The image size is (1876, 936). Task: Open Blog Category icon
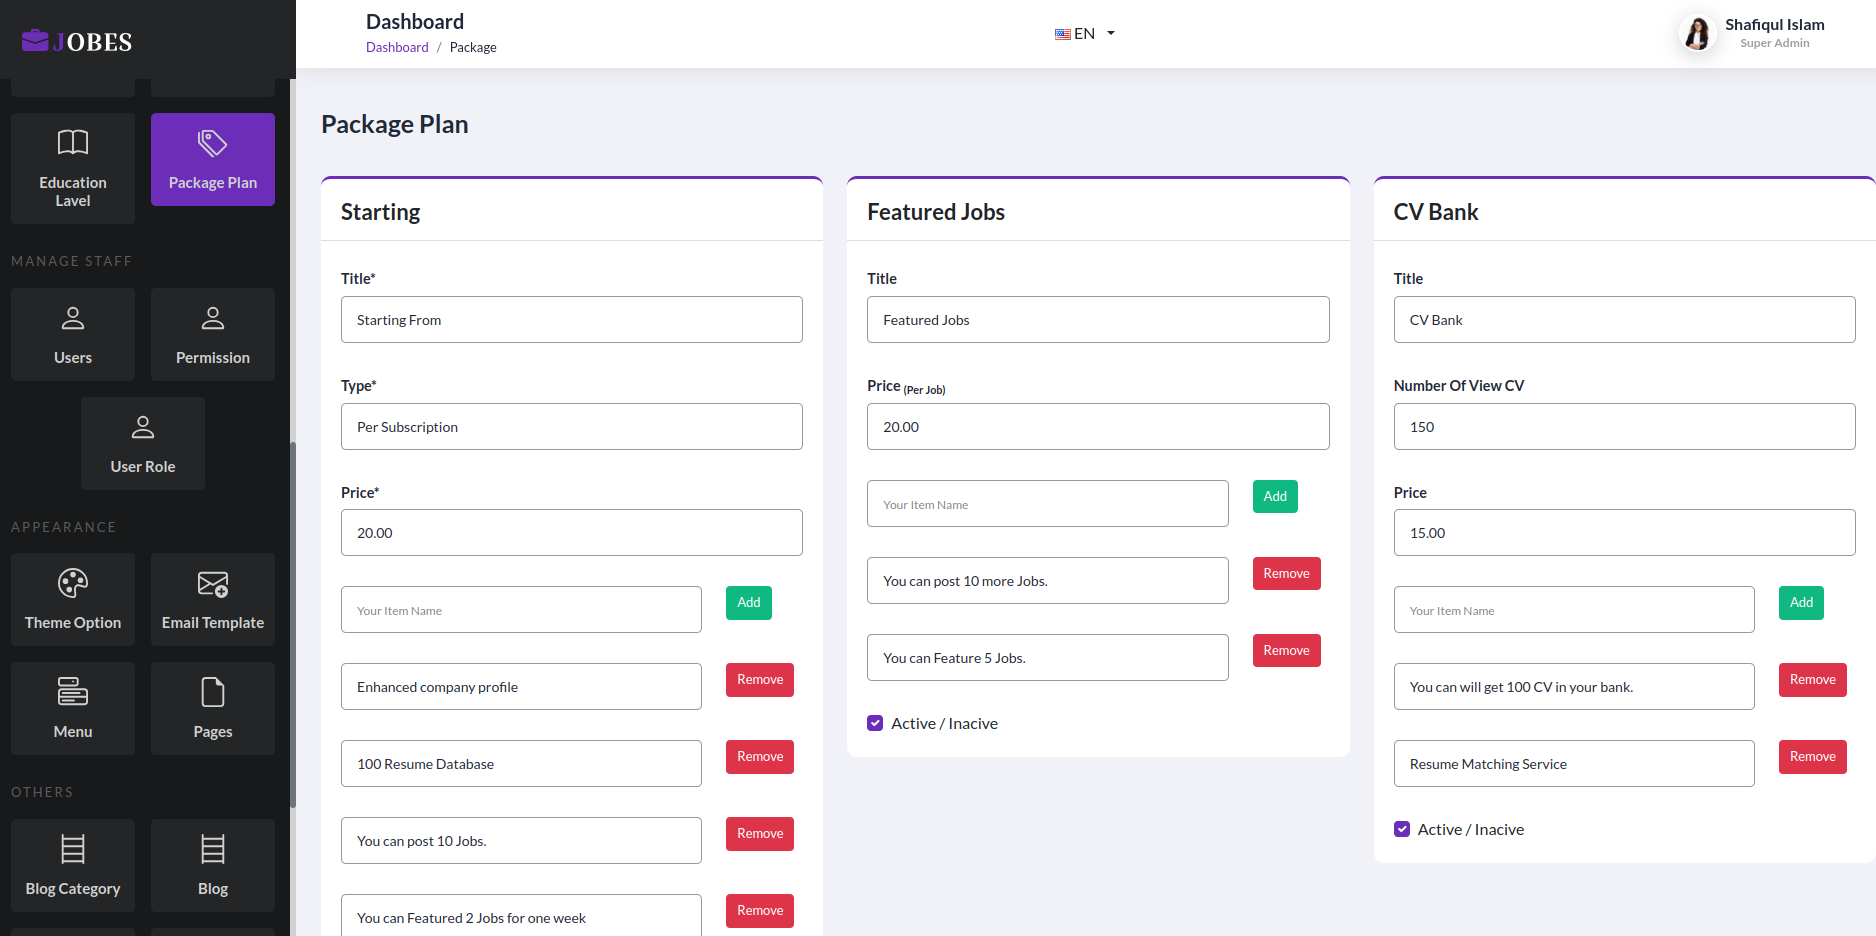(x=73, y=849)
